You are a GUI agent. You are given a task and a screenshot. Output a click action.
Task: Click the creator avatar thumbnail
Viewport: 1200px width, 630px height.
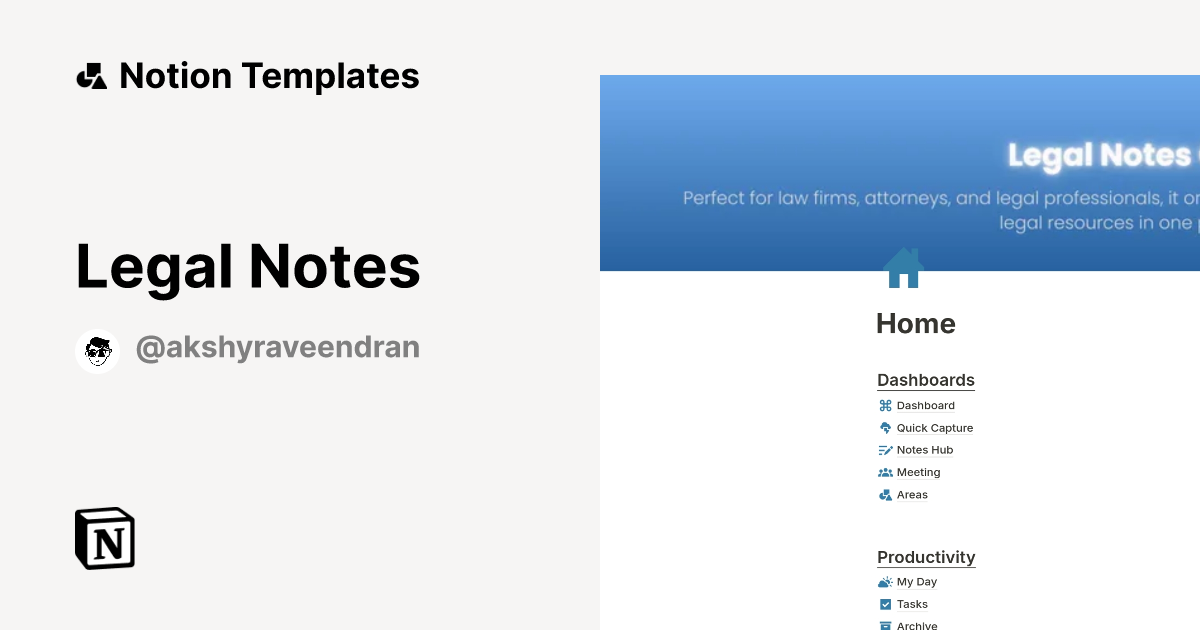97,350
